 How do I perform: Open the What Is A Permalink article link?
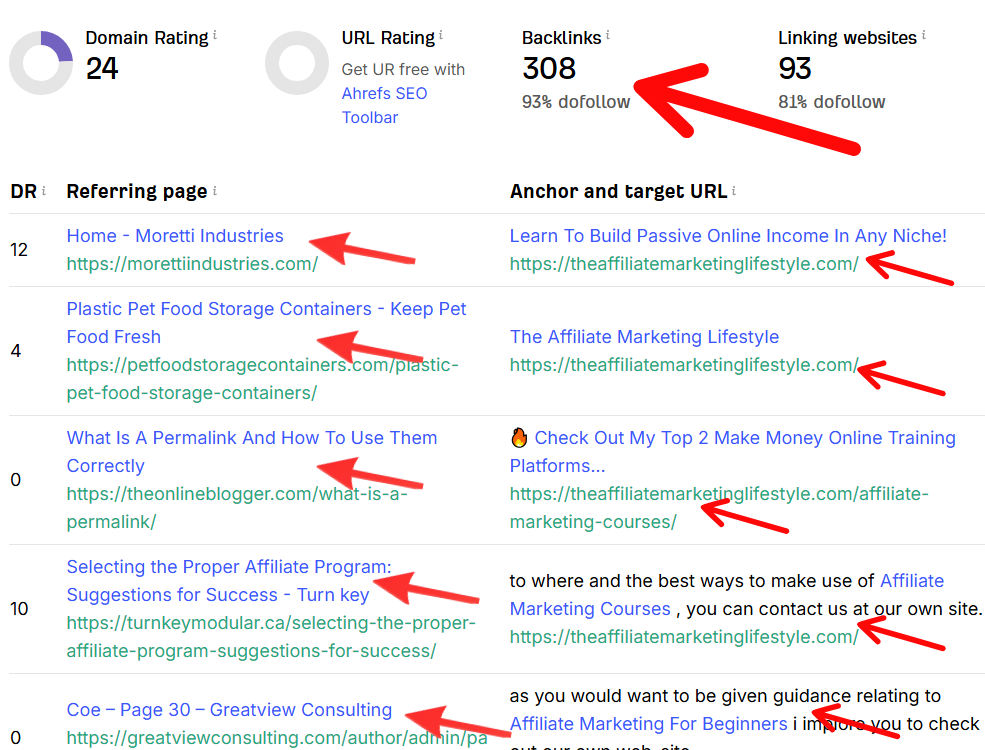[251, 437]
